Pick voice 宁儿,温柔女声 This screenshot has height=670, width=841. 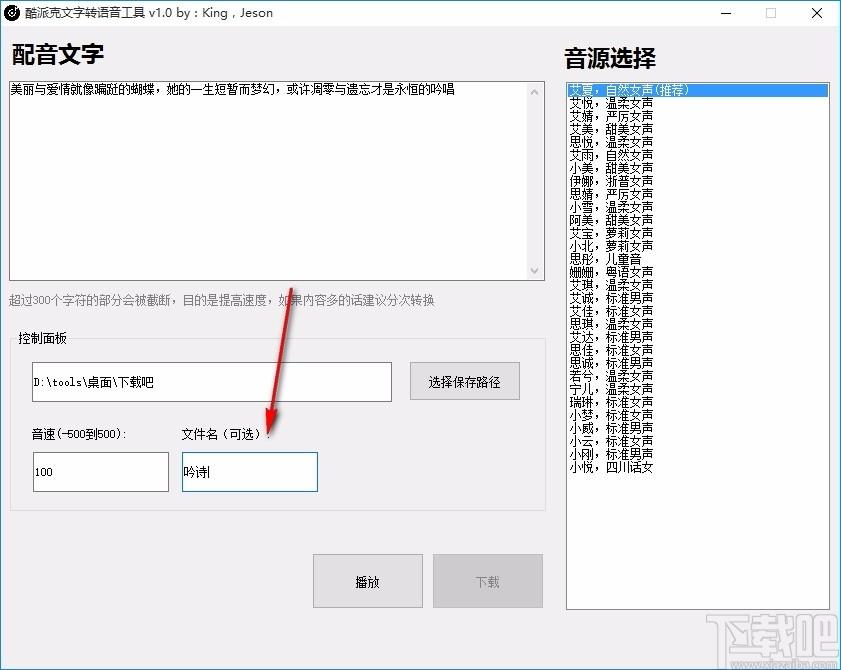(x=697, y=389)
